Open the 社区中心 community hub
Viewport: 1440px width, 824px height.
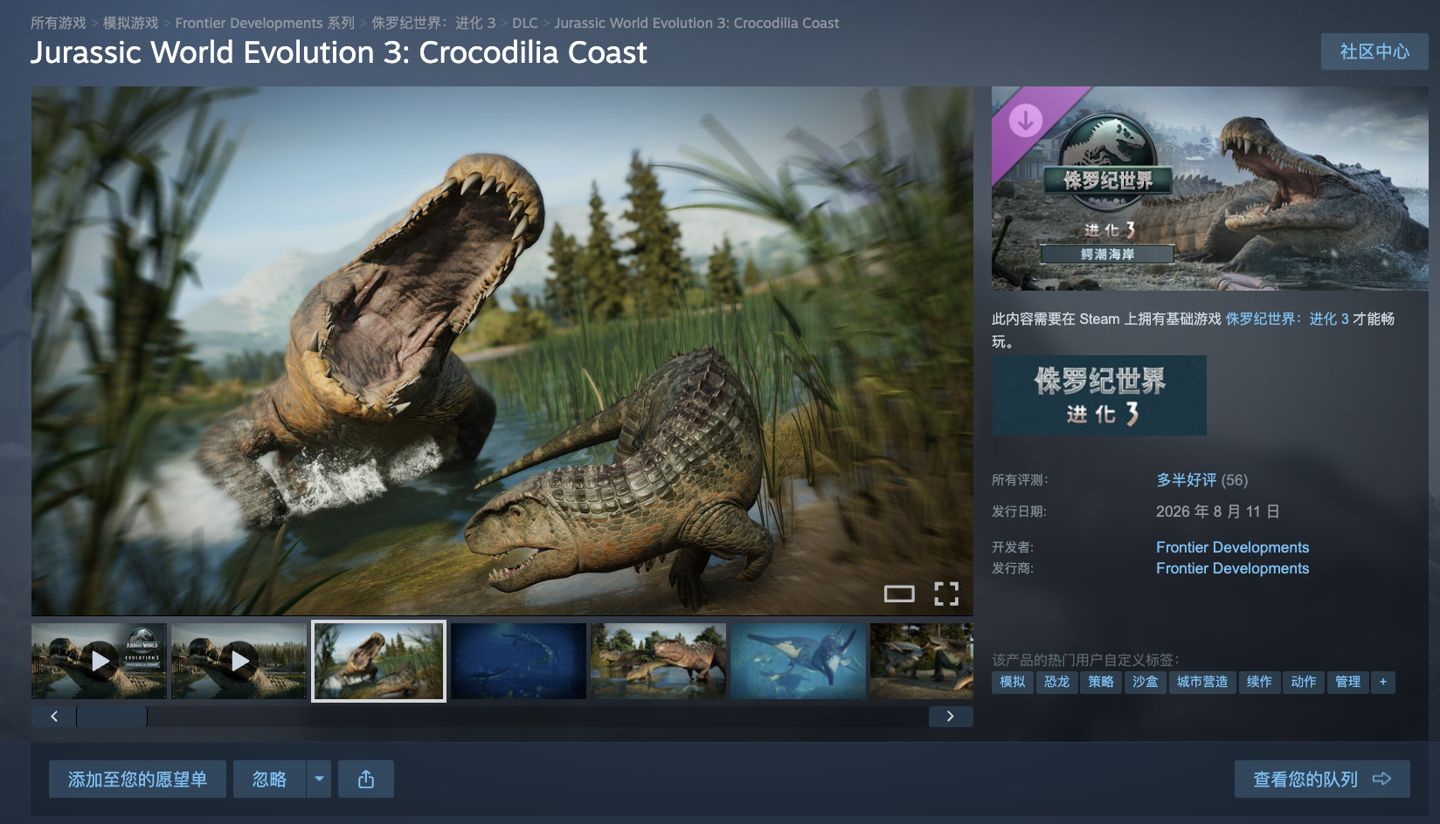click(1374, 51)
